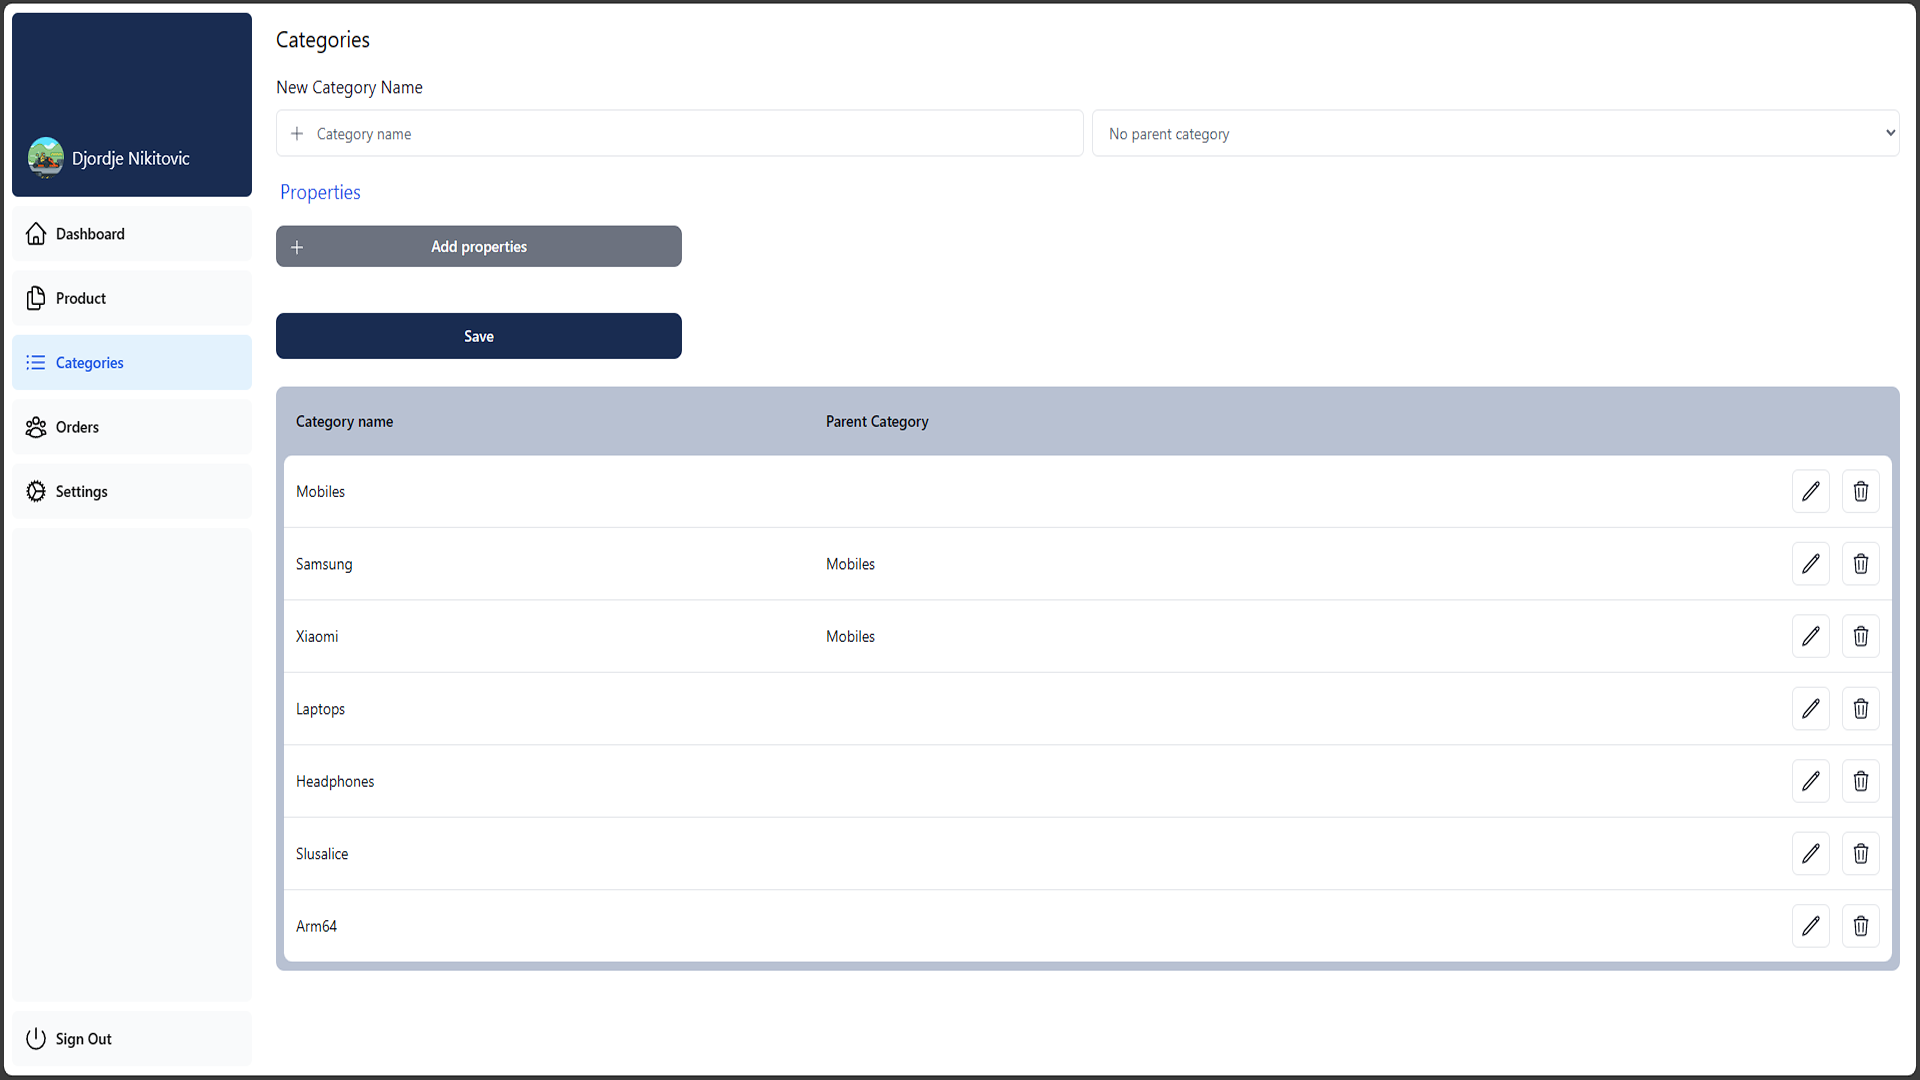This screenshot has height=1080, width=1920.
Task: Select Orders in the sidebar menu
Action: (x=77, y=427)
